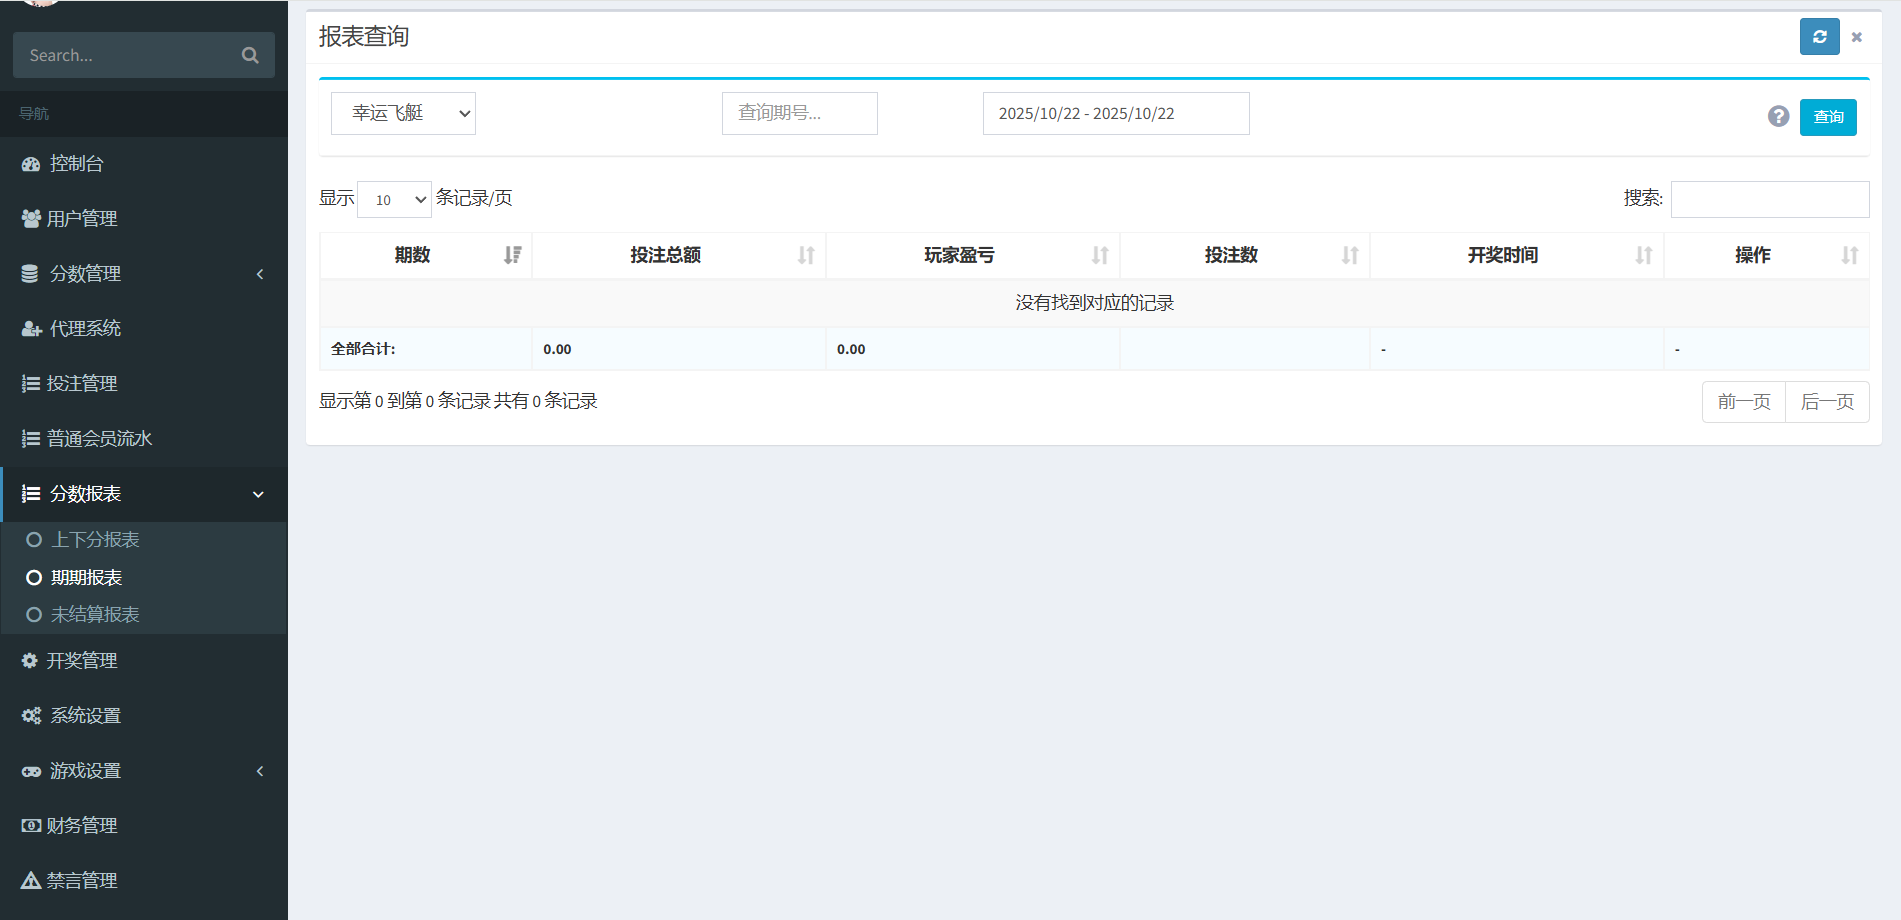Open records-per-page dropdown showing 10
Viewport: 1901px width, 920px height.
click(394, 199)
